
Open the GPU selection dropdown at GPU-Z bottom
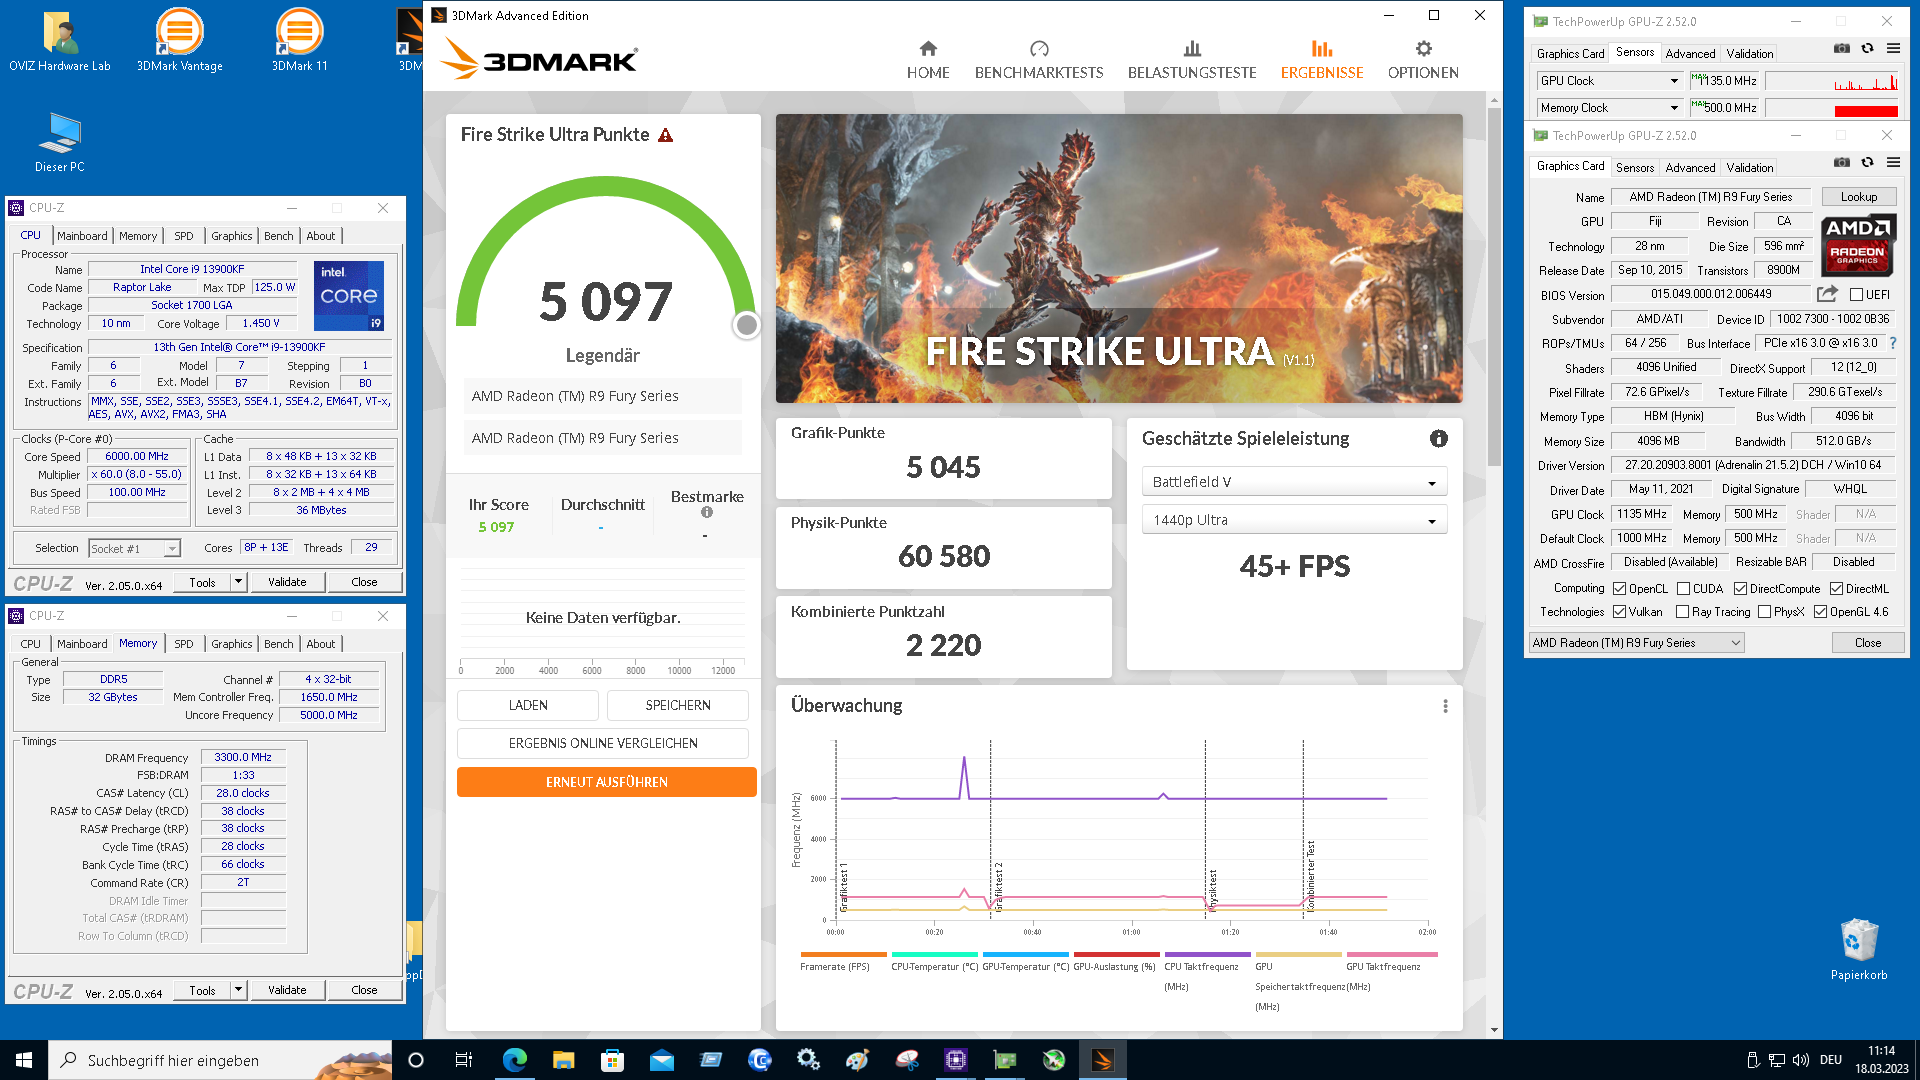click(x=1637, y=643)
